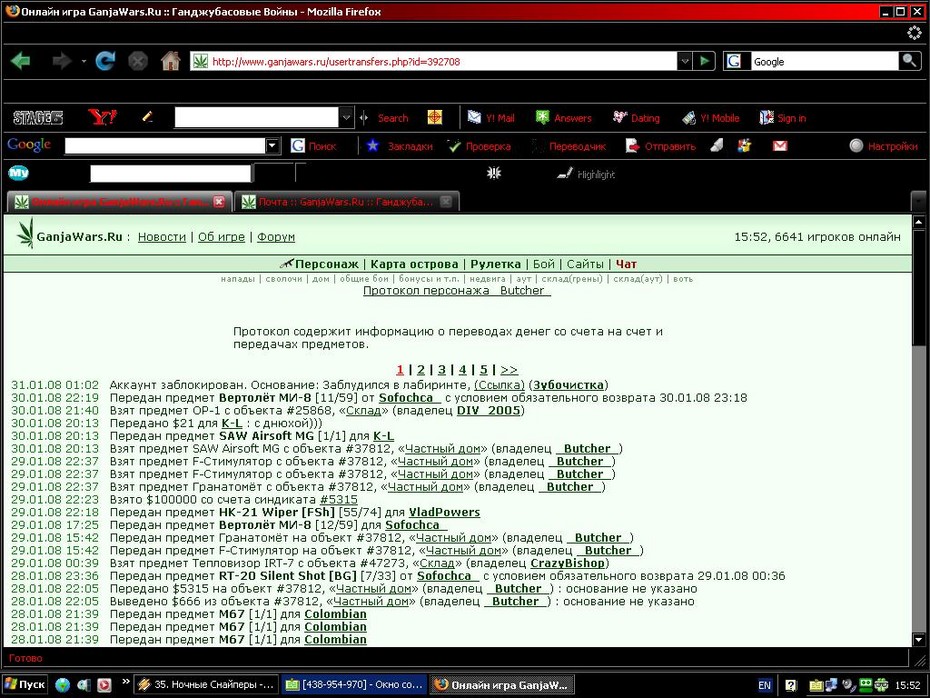Click Google toolbar highlighter pen icon

716,145
